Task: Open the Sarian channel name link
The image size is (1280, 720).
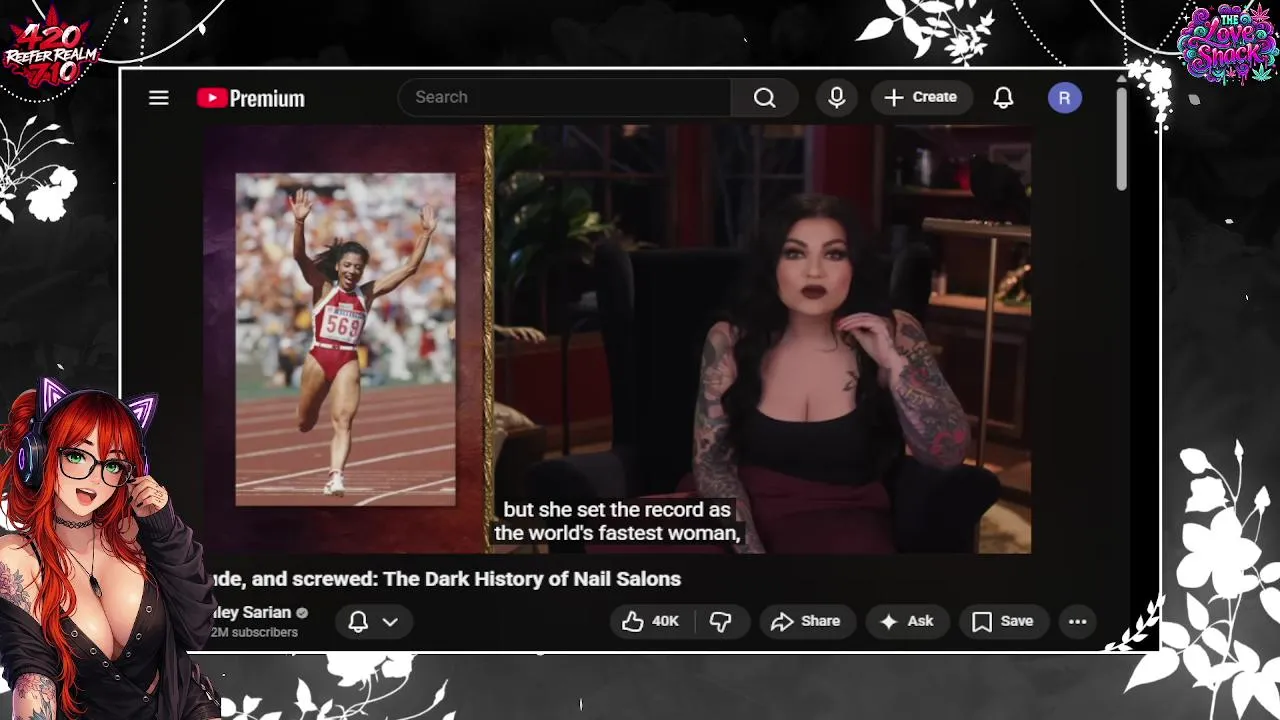Action: tap(250, 612)
